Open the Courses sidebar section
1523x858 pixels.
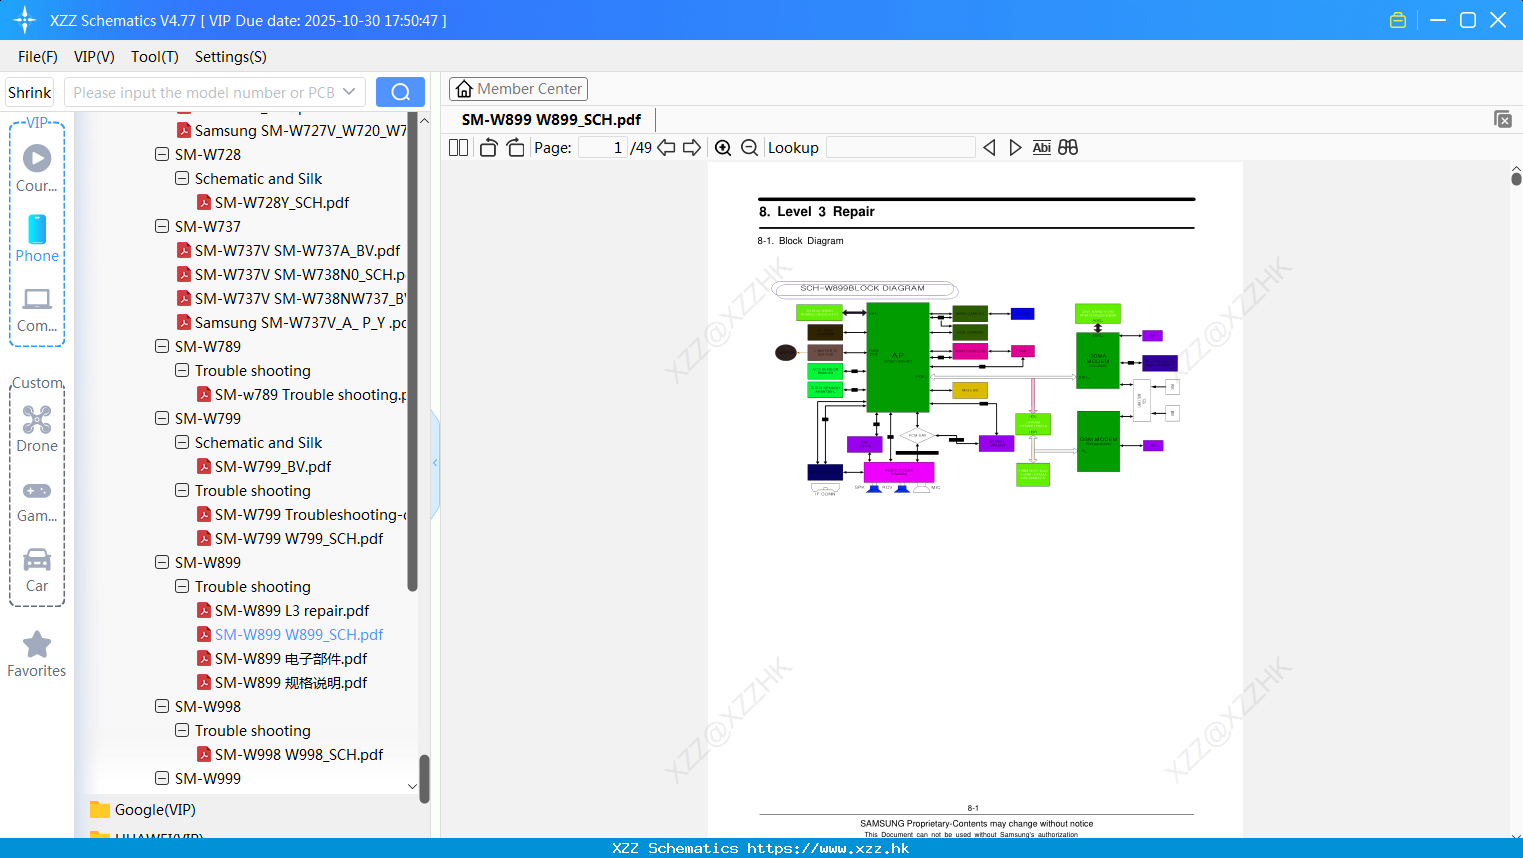37,169
